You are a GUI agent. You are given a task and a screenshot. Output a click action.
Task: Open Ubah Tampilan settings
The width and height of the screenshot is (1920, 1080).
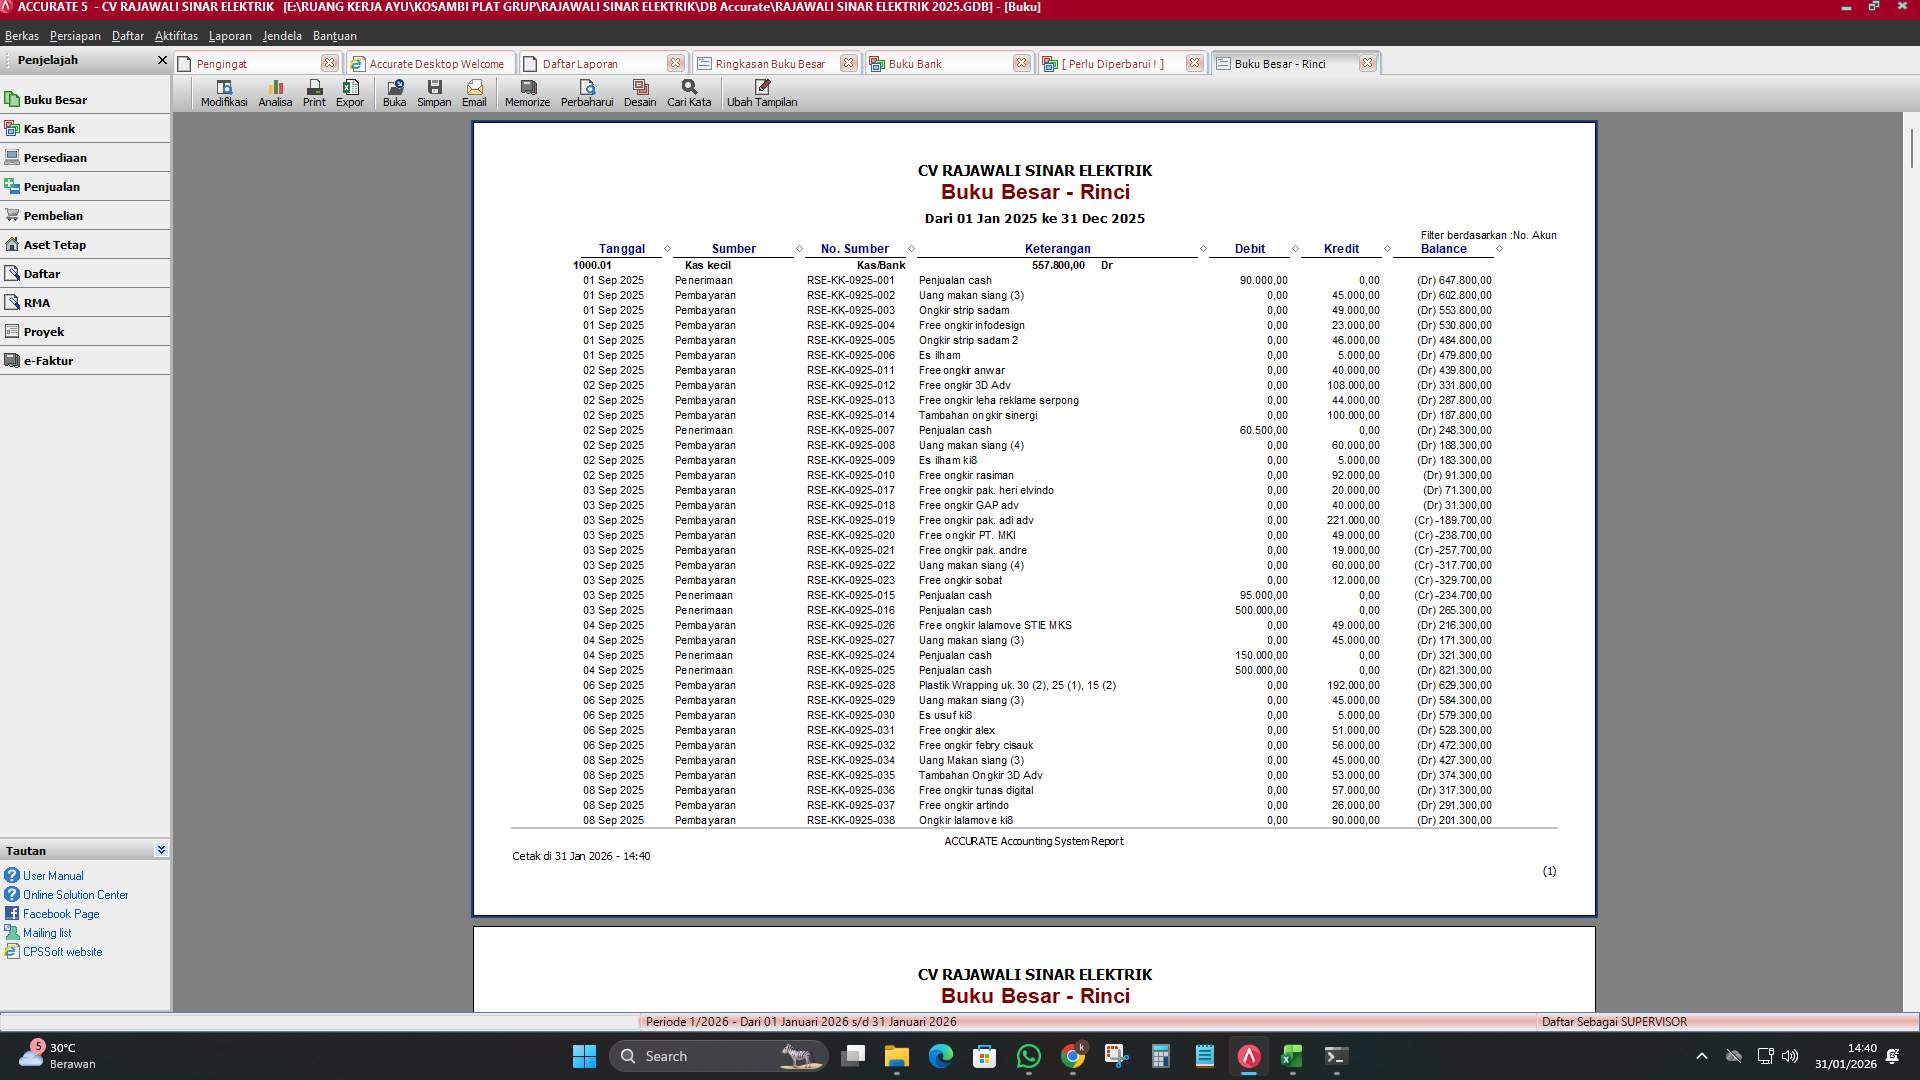(x=762, y=93)
